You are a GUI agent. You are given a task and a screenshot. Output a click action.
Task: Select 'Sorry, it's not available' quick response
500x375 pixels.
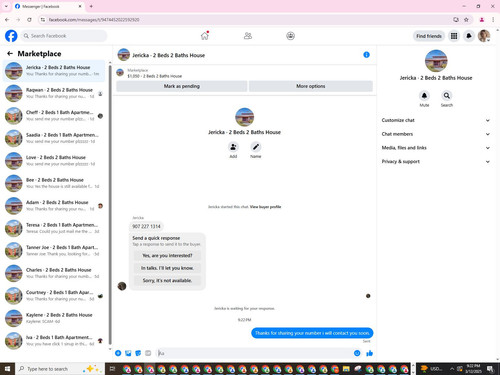click(x=167, y=280)
